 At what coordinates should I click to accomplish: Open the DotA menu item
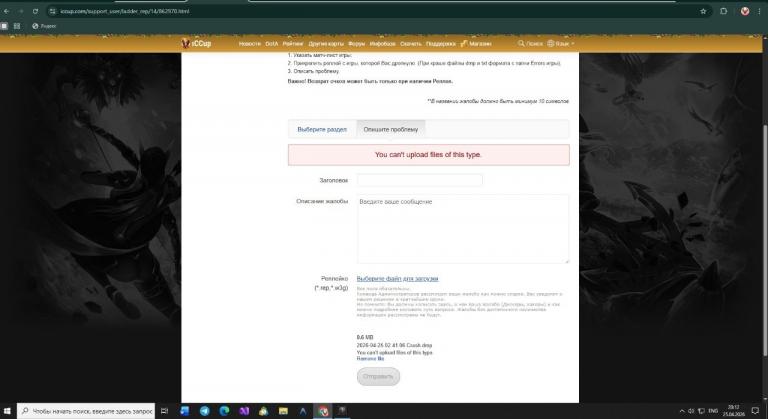pyautogui.click(x=272, y=44)
